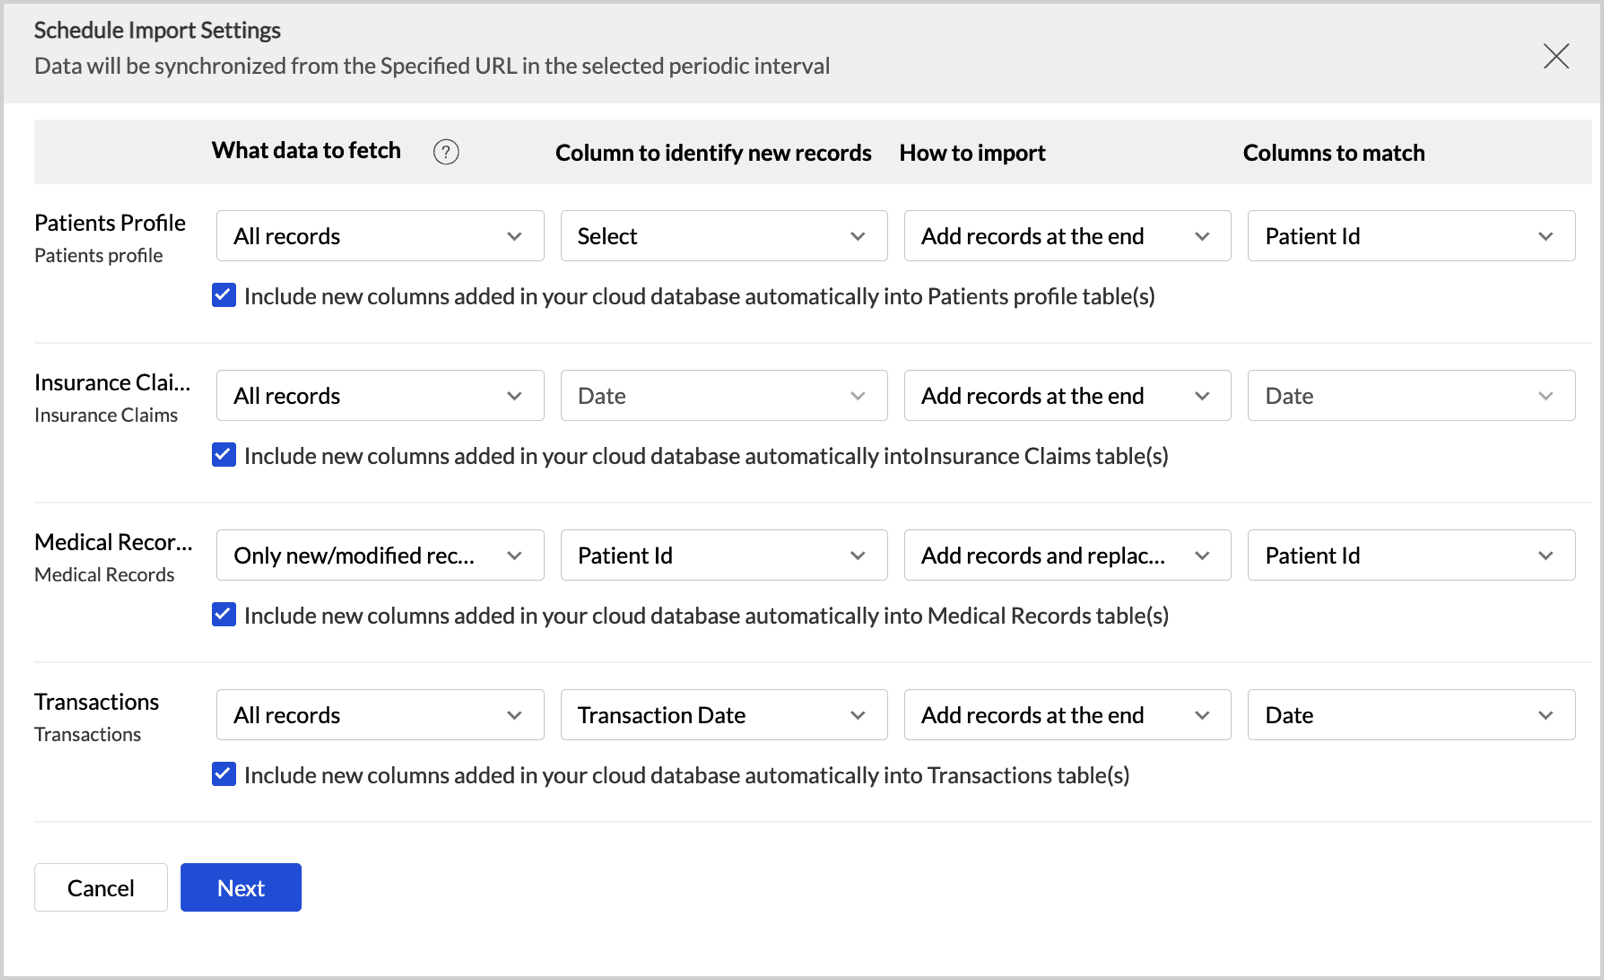Expand Medical Records identify column Patient Id dropdown
Image resolution: width=1604 pixels, height=980 pixels.
[x=723, y=555]
